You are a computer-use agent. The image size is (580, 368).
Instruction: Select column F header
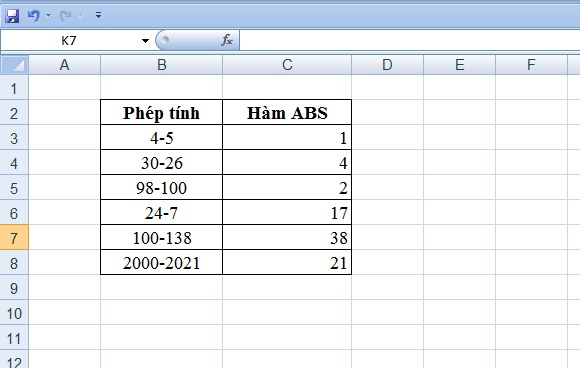coord(531,65)
